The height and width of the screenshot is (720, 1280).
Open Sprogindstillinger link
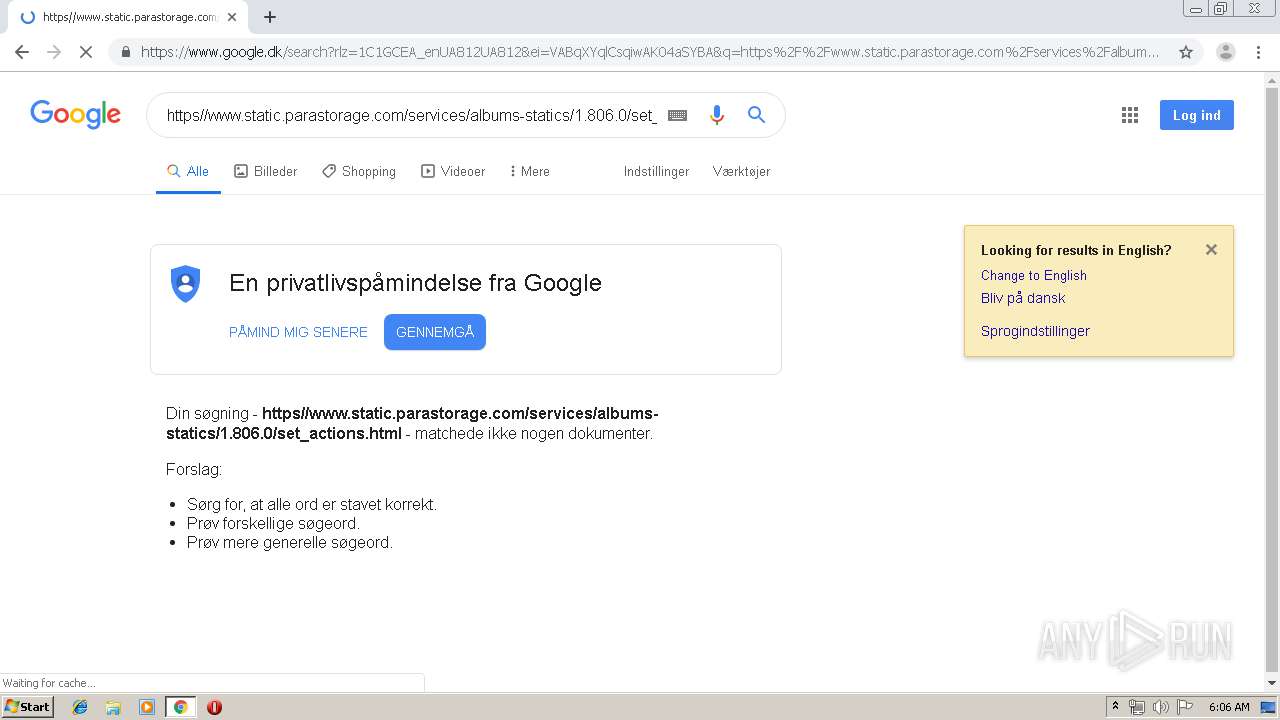1035,331
